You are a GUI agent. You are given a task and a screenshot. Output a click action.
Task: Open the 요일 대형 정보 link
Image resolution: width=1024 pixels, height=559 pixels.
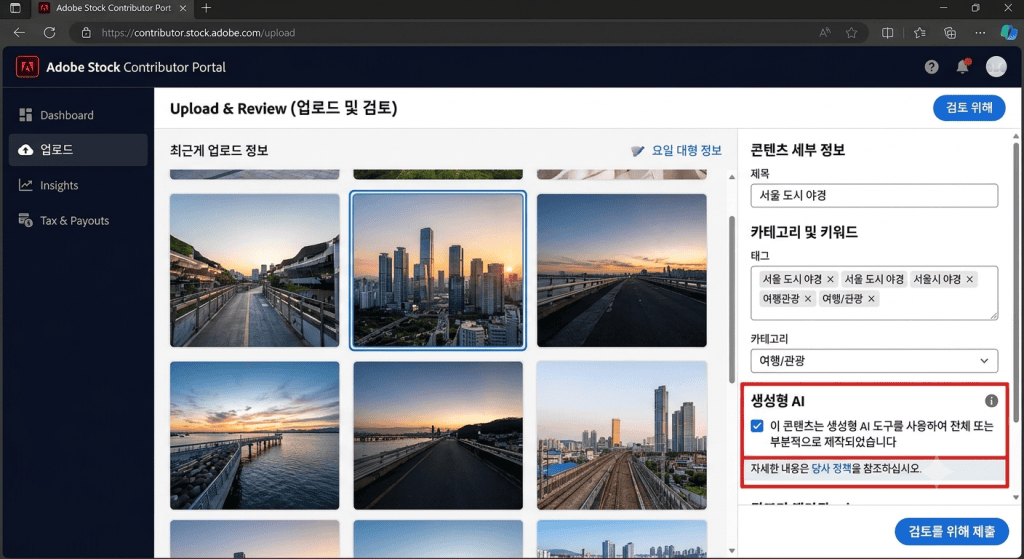coord(686,150)
